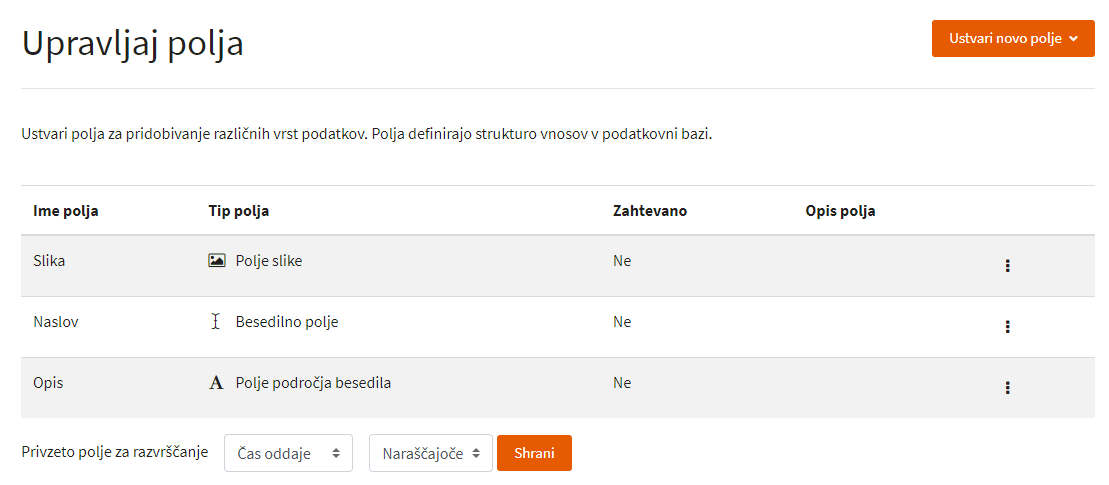Click the Polje področja besedila type label

(313, 383)
